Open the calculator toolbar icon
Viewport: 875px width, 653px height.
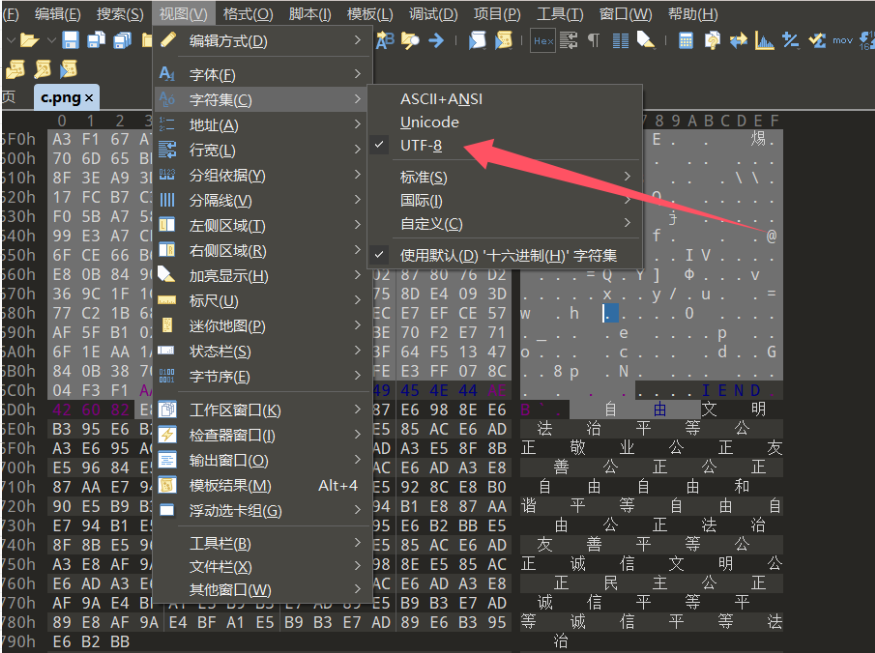point(686,40)
